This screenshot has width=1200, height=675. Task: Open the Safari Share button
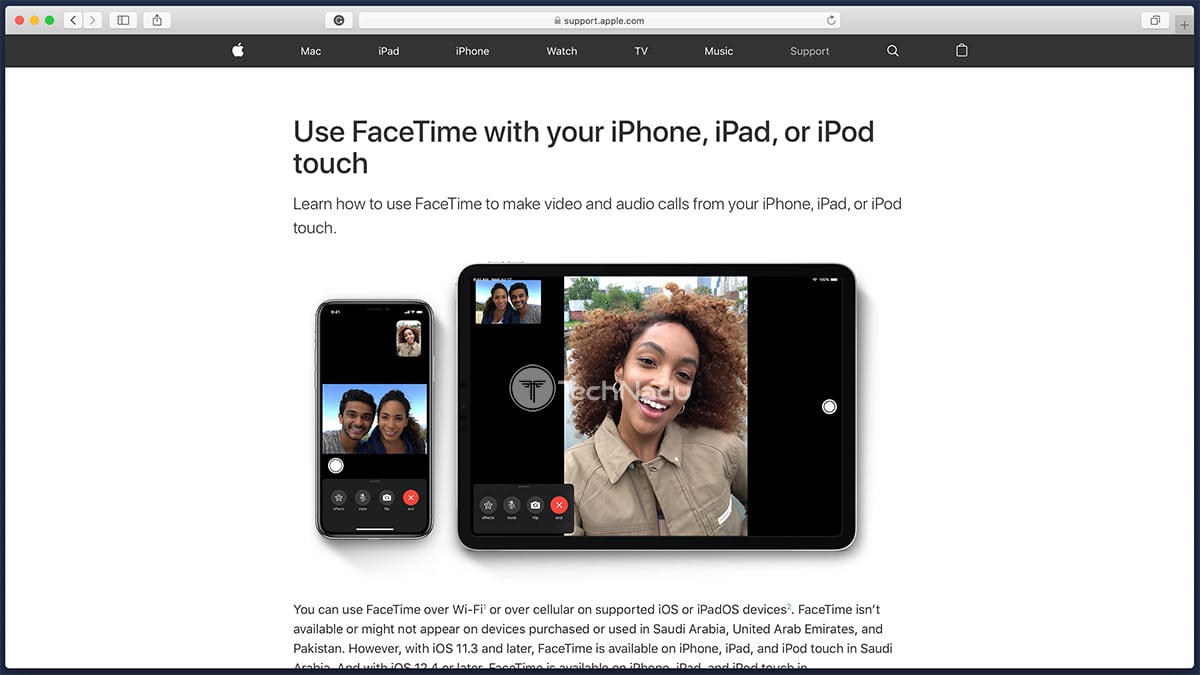click(x=157, y=20)
